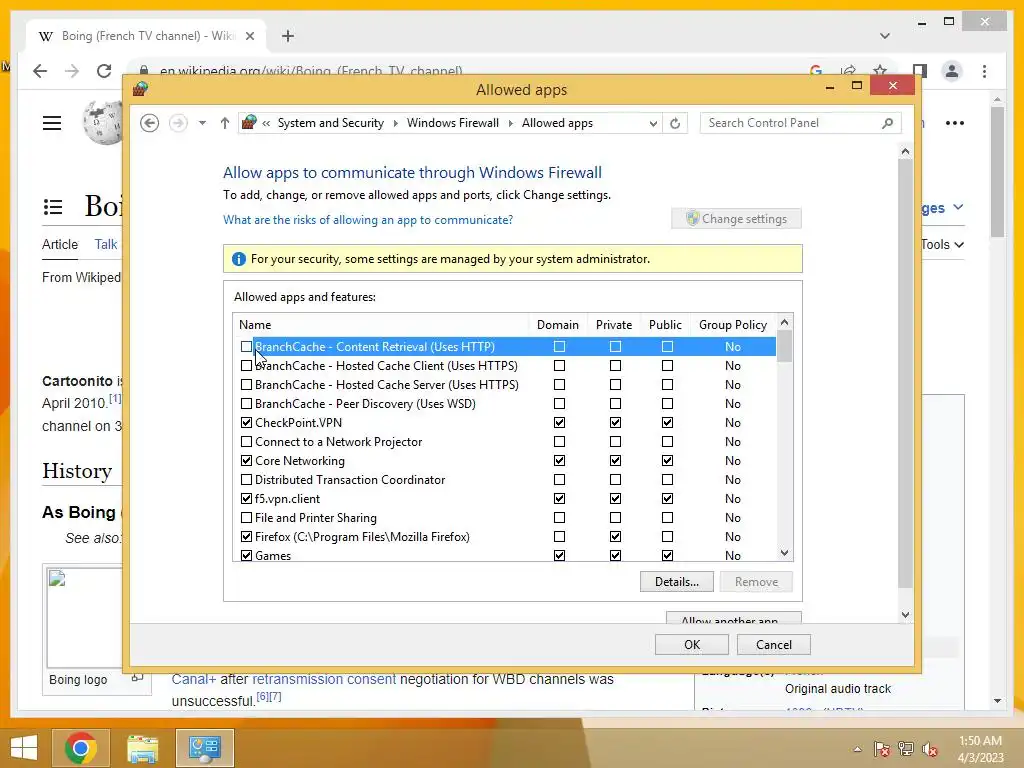The height and width of the screenshot is (768, 1024).
Task: Expand the Chrome tab search chevron
Action: (885, 36)
